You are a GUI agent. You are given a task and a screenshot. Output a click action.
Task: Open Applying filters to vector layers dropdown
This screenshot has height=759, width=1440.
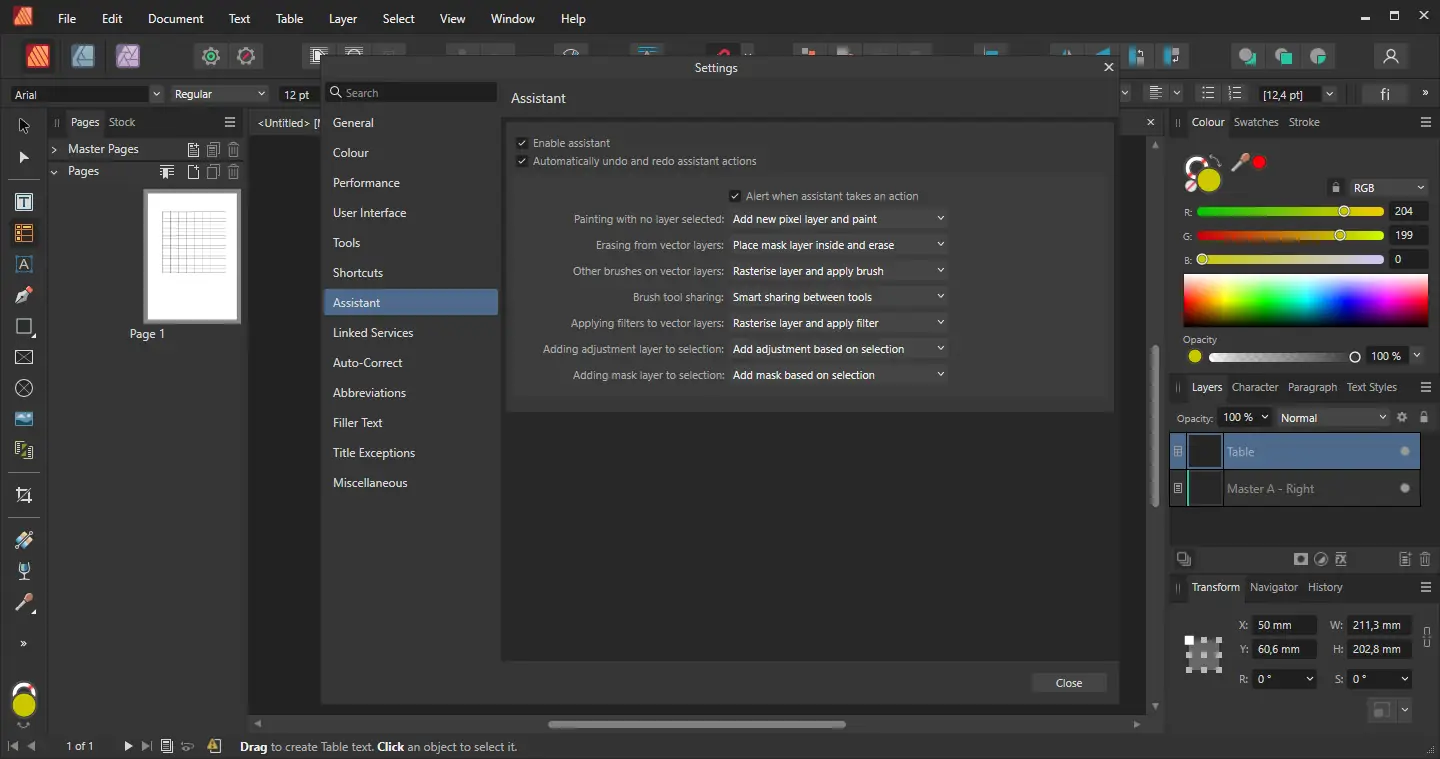[838, 323]
